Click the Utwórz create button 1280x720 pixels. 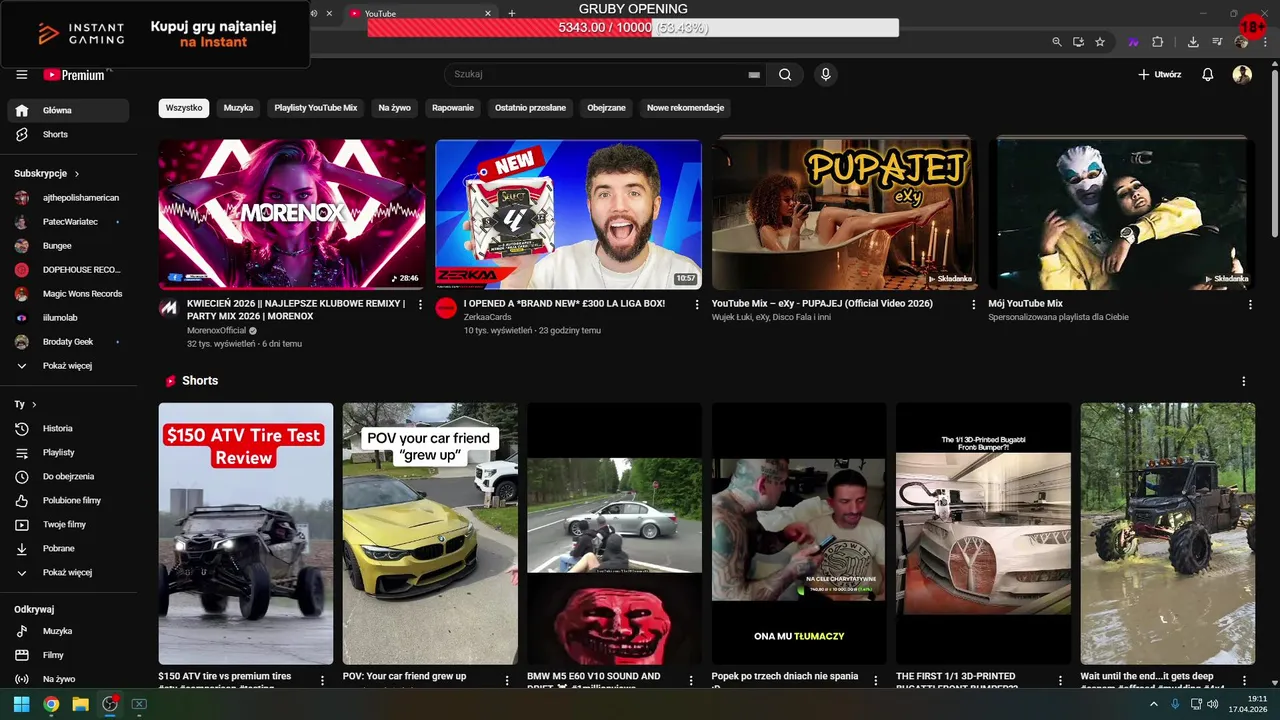[x=1160, y=75]
